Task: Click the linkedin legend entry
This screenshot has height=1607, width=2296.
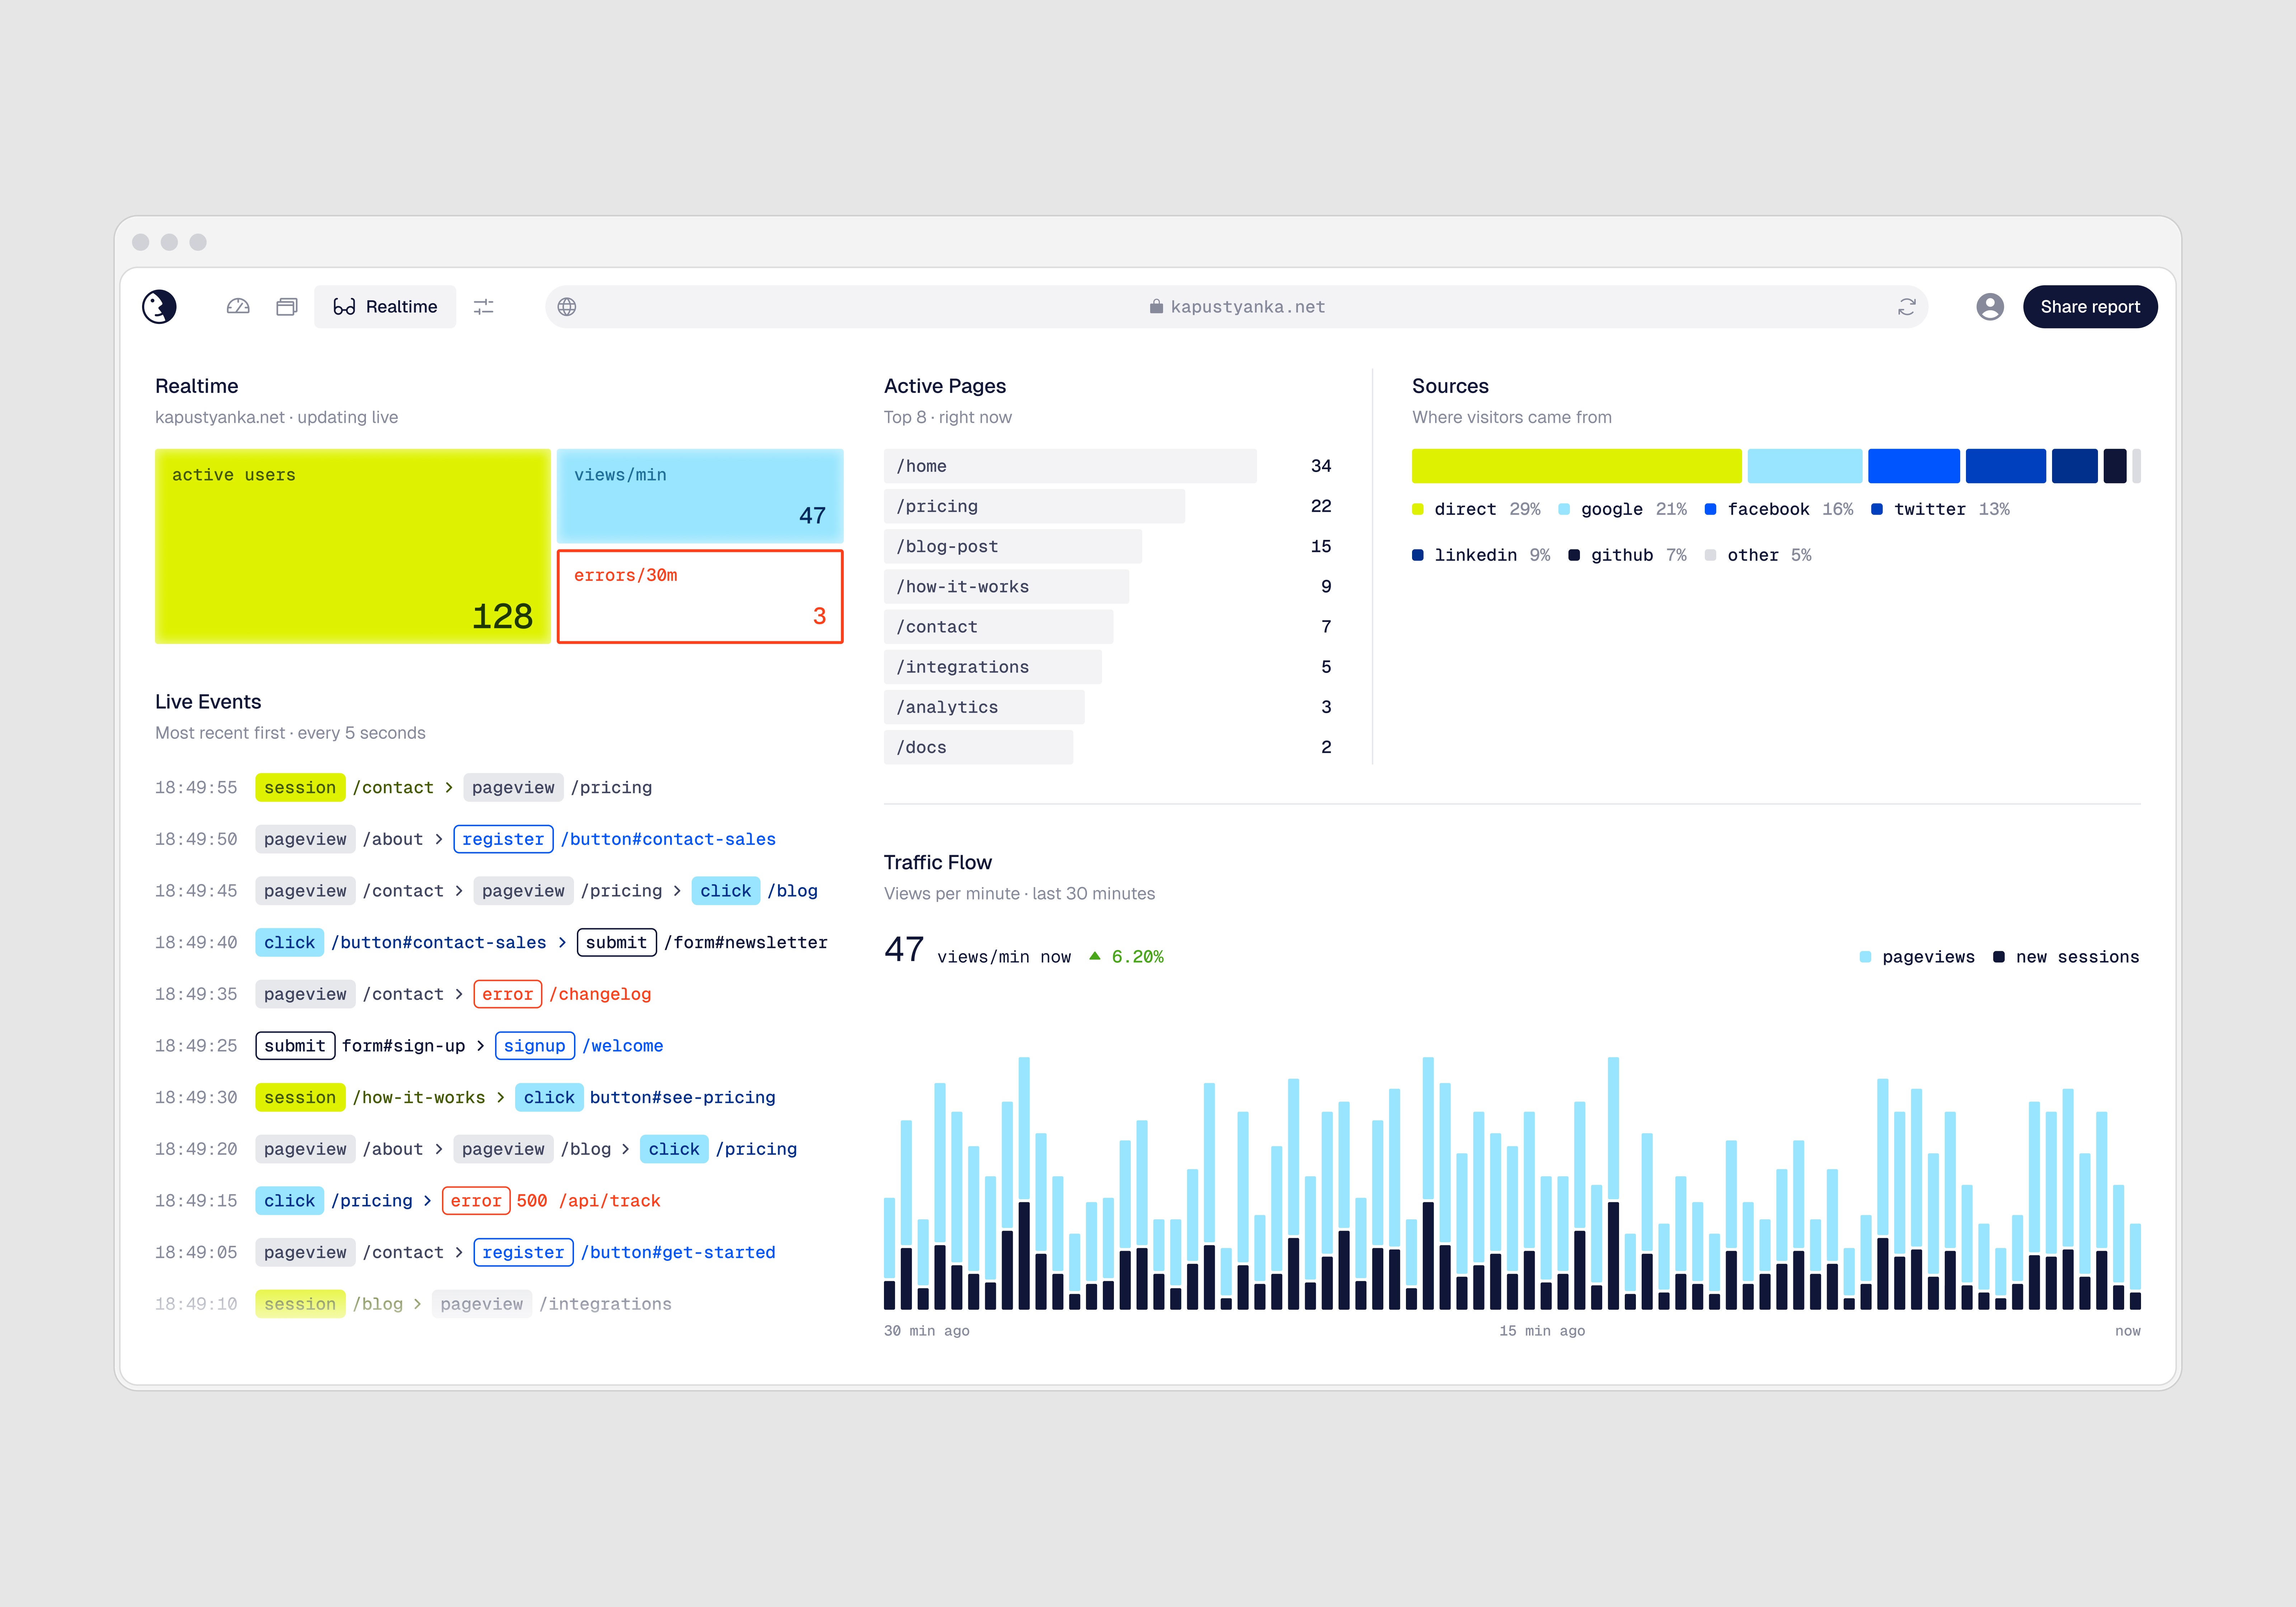Action: [1481, 555]
